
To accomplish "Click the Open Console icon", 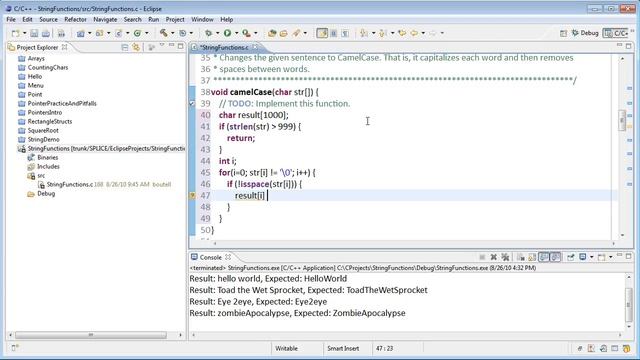I will [x=602, y=258].
